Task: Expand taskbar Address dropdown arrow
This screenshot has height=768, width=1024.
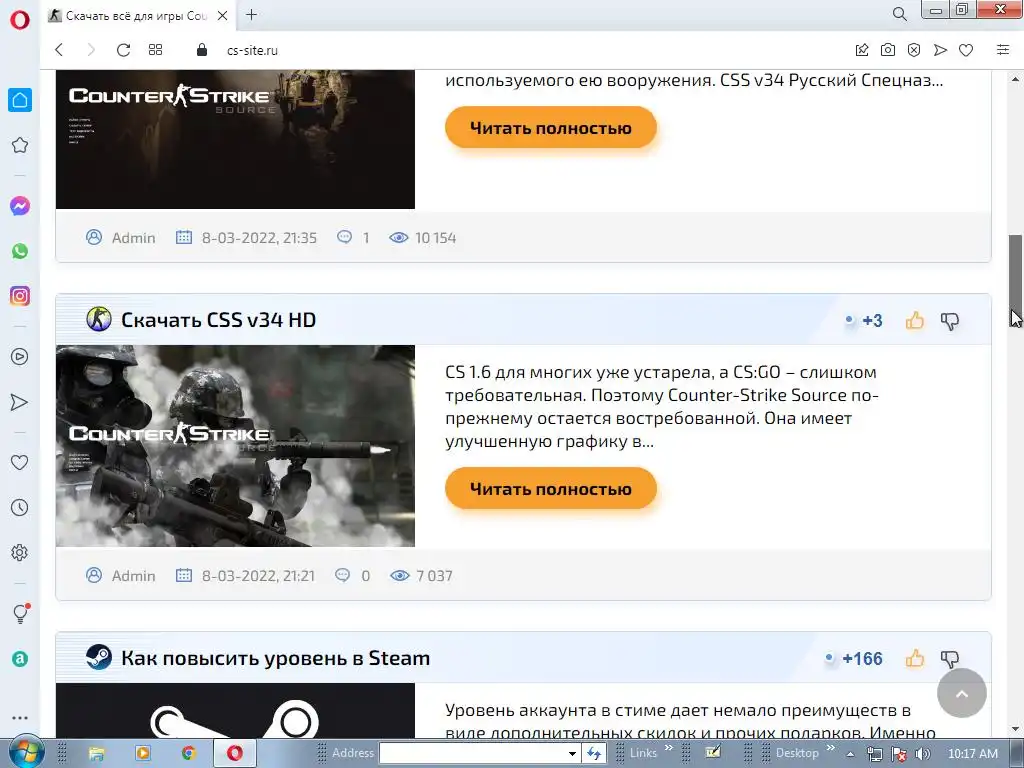Action: (571, 754)
